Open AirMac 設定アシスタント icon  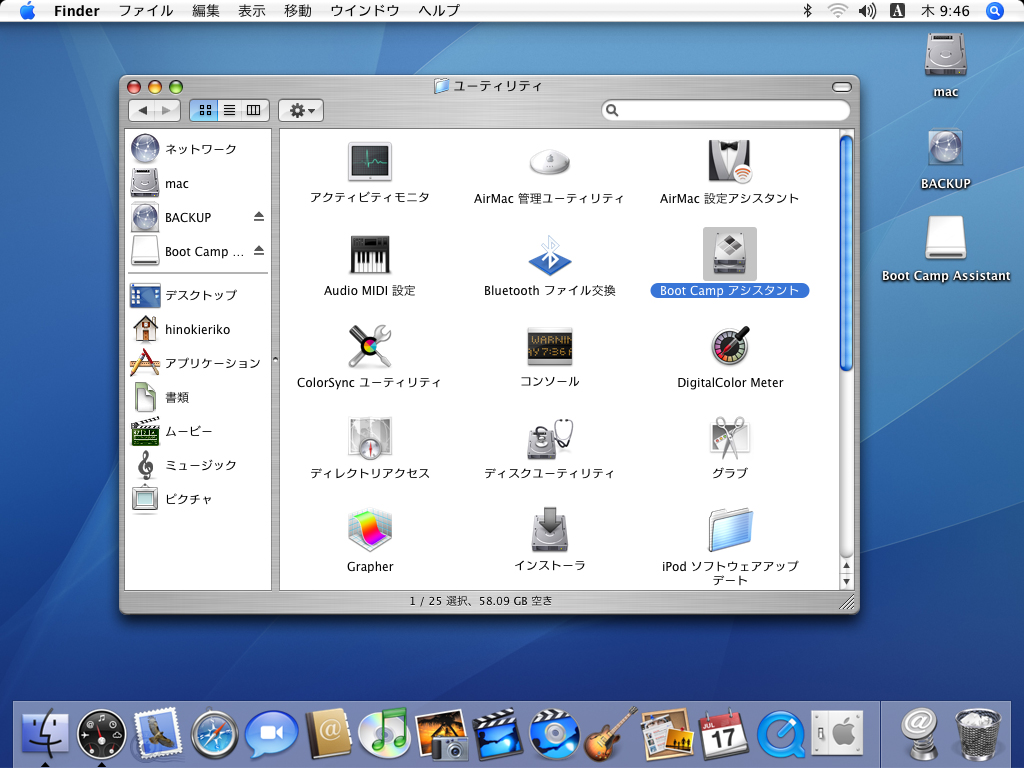pos(730,162)
